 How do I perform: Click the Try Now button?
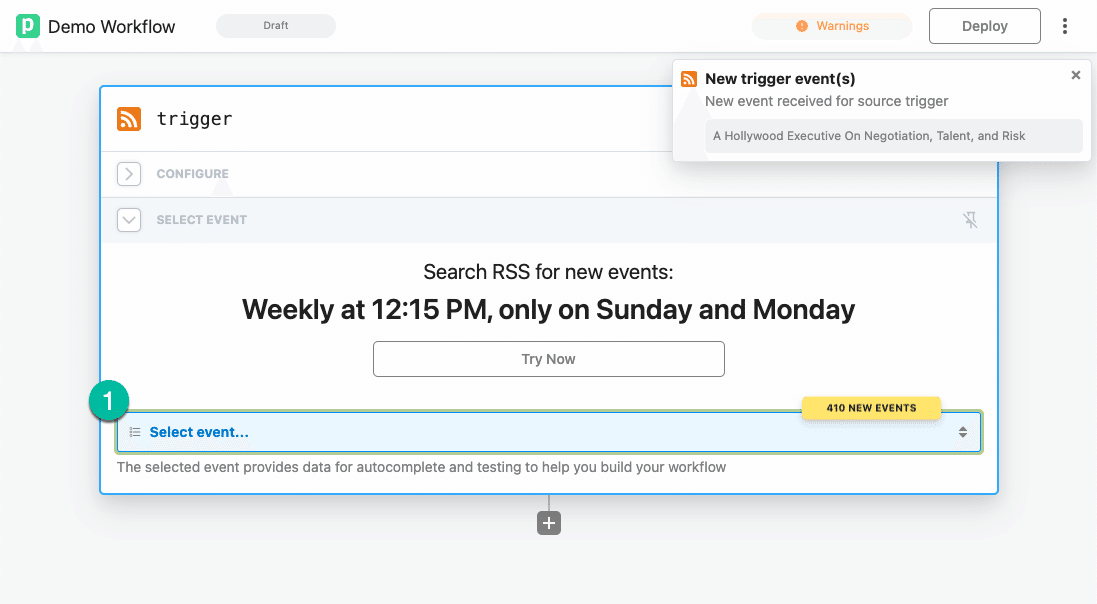point(549,359)
